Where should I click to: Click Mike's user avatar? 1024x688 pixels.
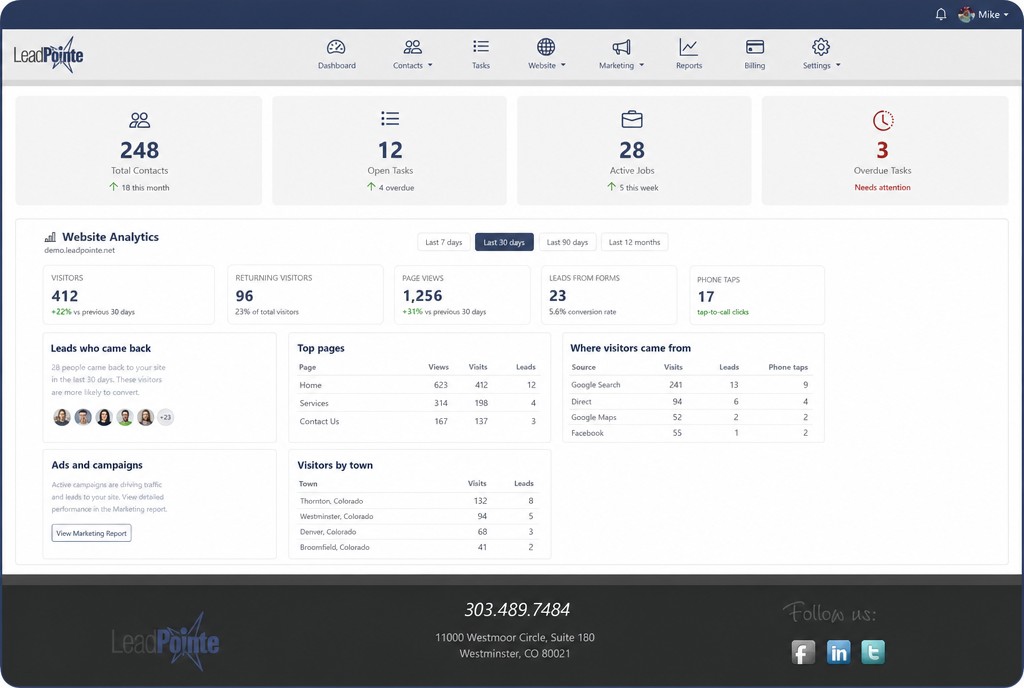click(x=967, y=14)
